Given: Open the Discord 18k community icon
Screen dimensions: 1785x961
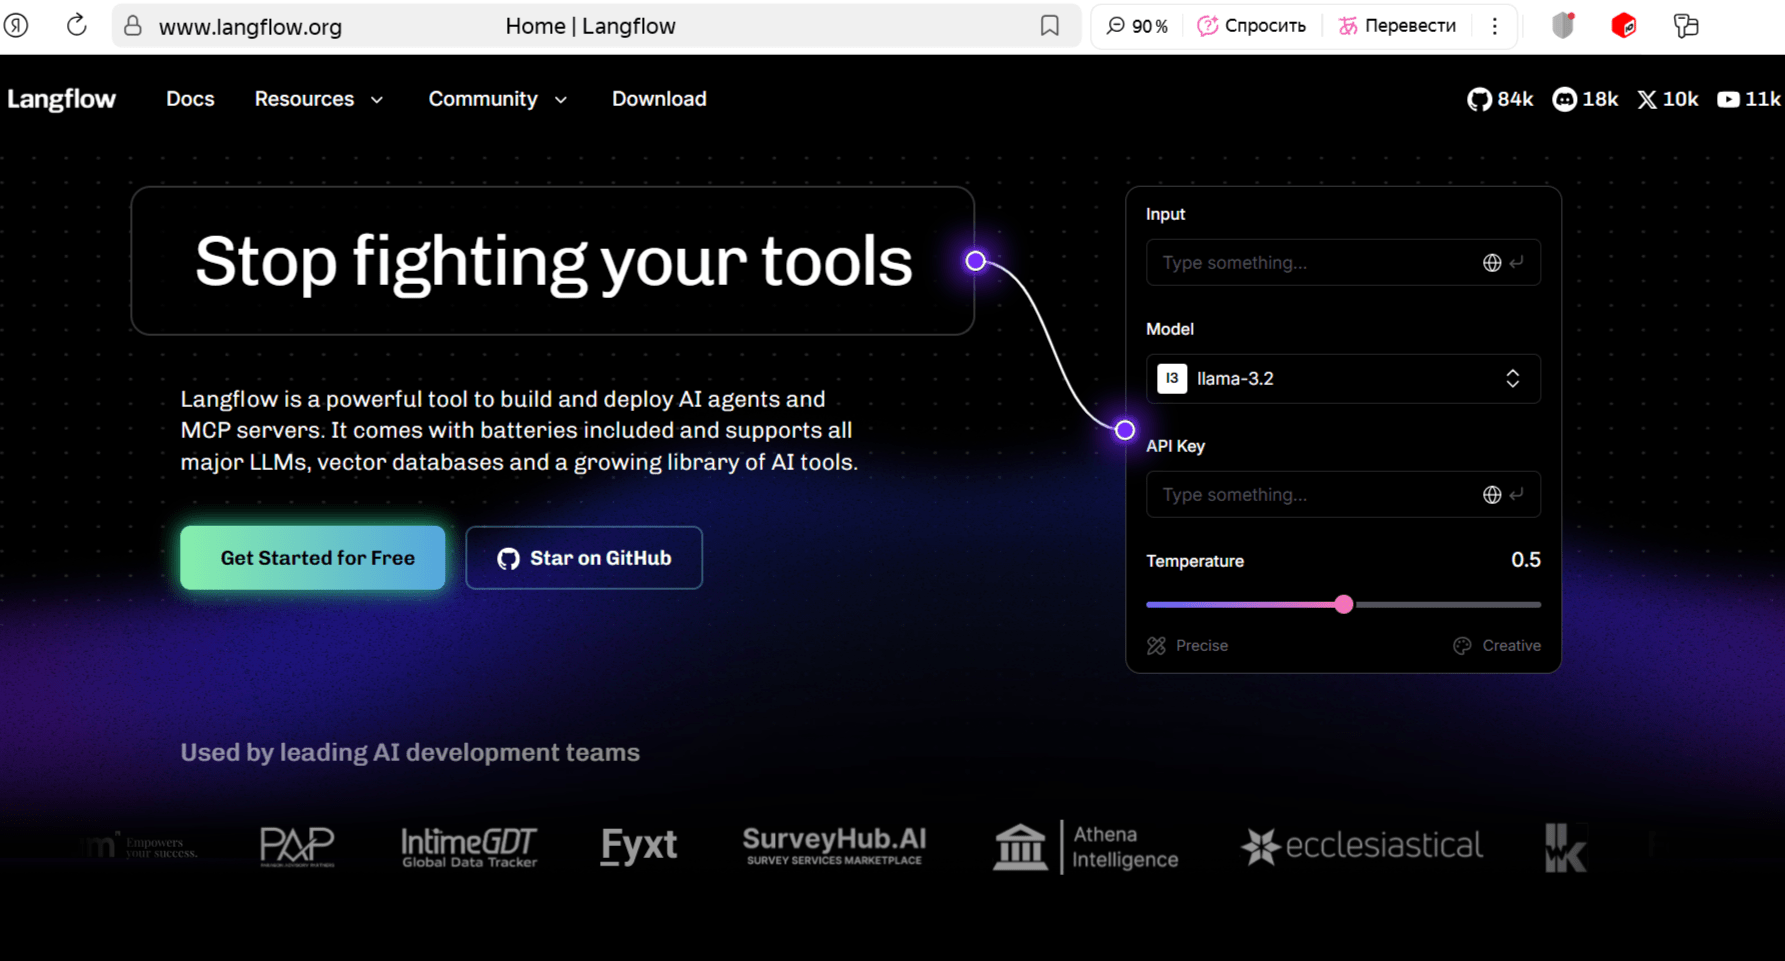Looking at the screenshot, I should click(1564, 99).
